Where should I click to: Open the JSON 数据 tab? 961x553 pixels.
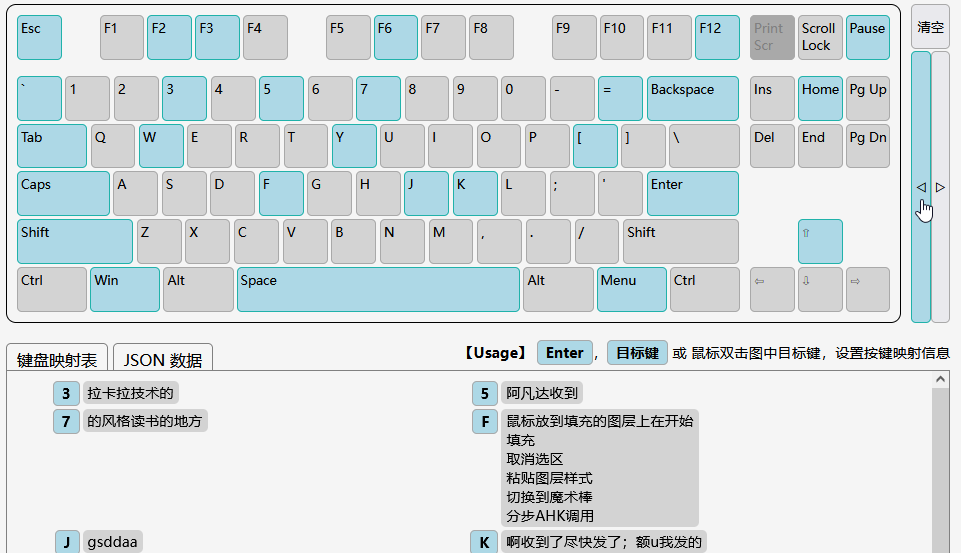pyautogui.click(x=163, y=360)
